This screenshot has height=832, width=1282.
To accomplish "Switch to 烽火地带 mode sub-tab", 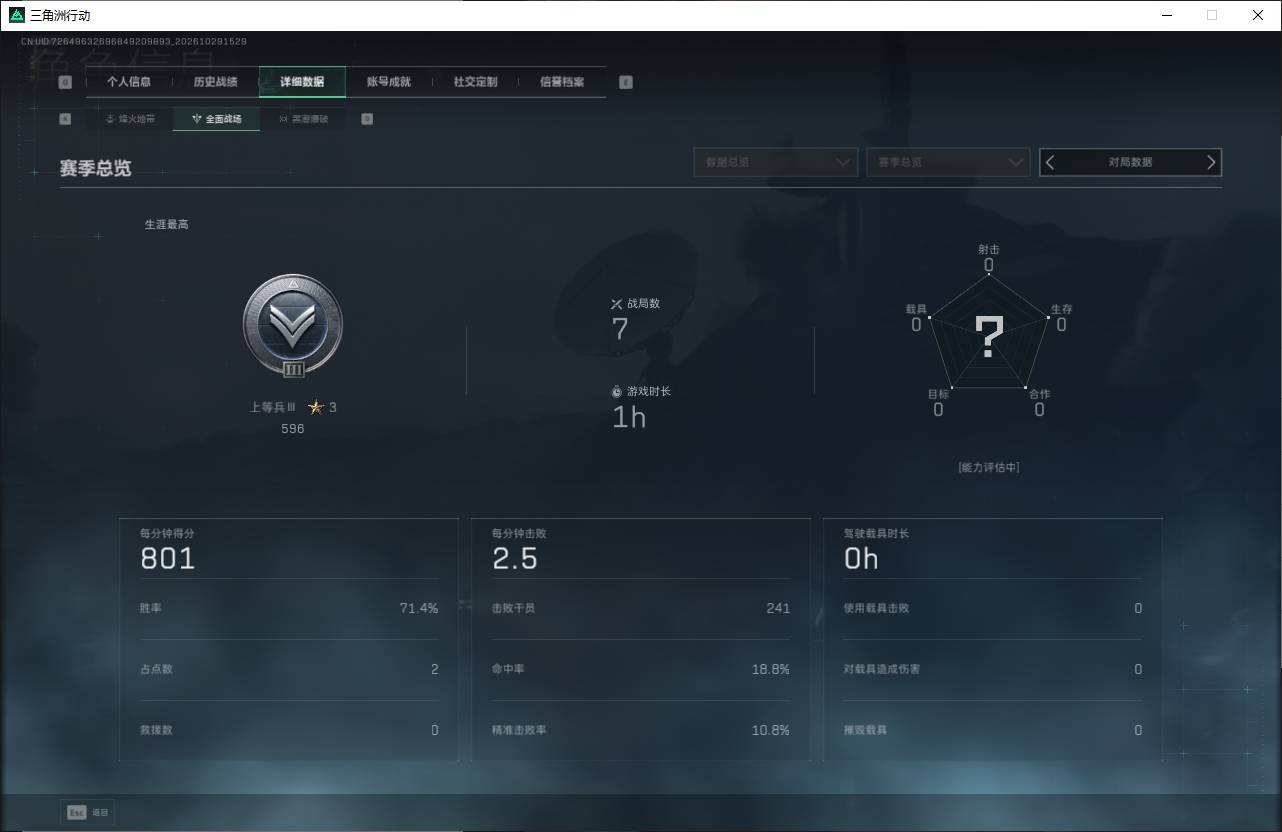I will point(130,119).
